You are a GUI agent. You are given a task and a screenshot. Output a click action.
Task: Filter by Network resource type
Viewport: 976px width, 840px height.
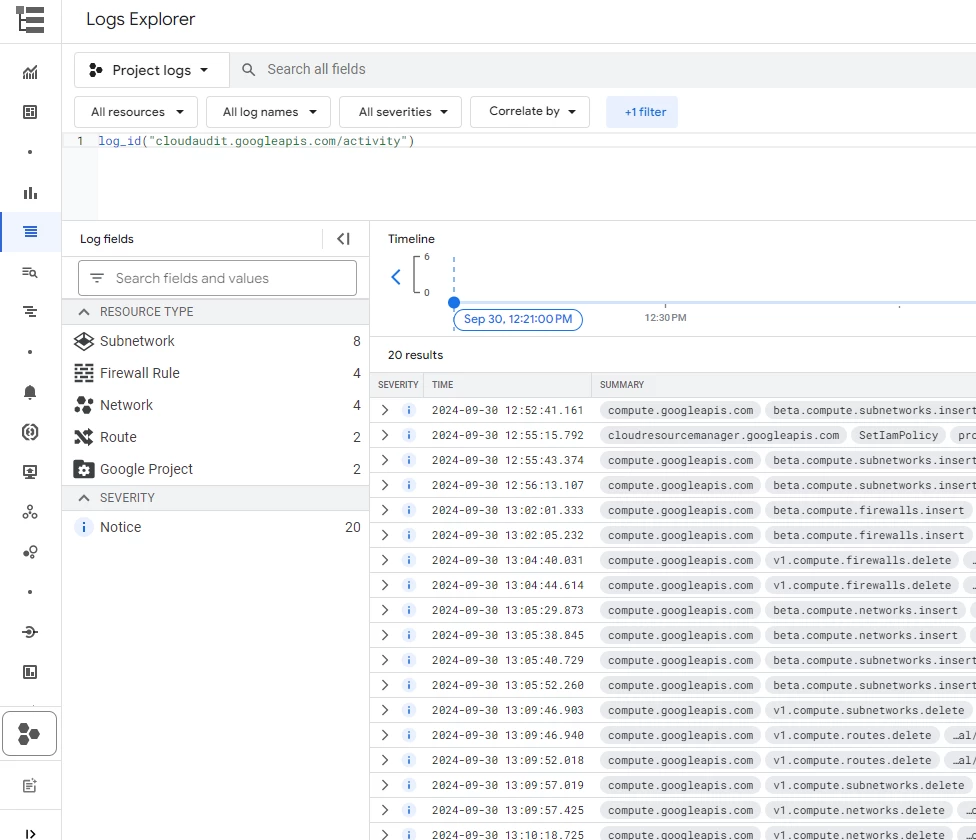(x=215, y=405)
